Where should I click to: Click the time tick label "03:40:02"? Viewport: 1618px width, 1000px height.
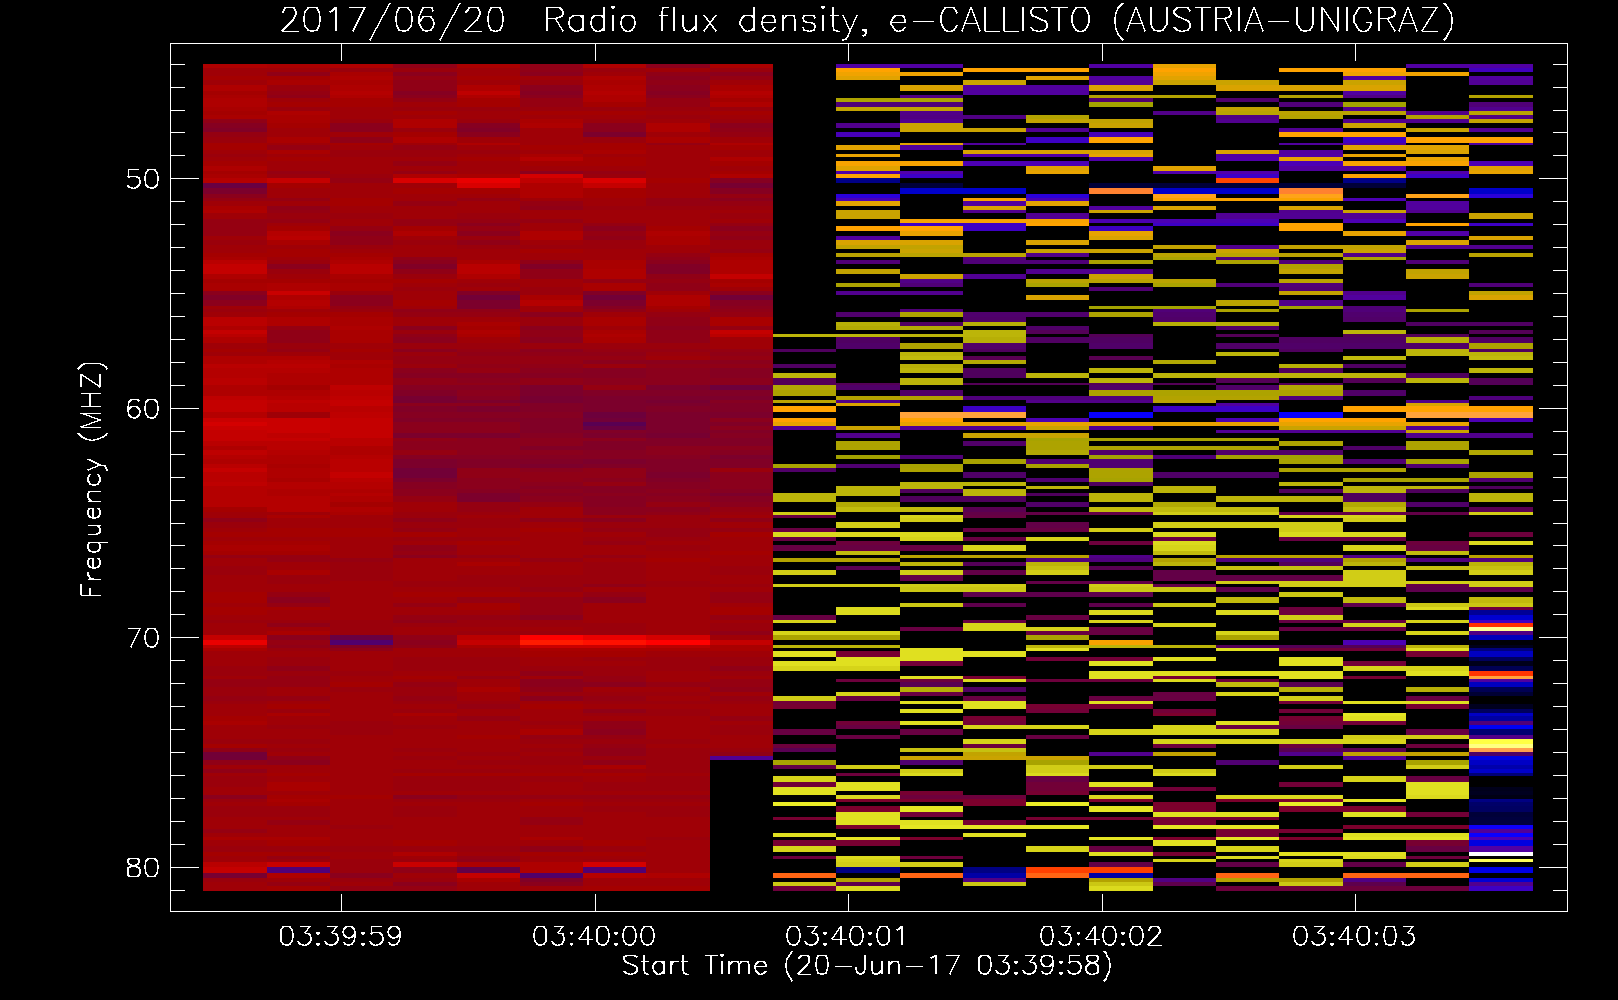coord(1101,937)
